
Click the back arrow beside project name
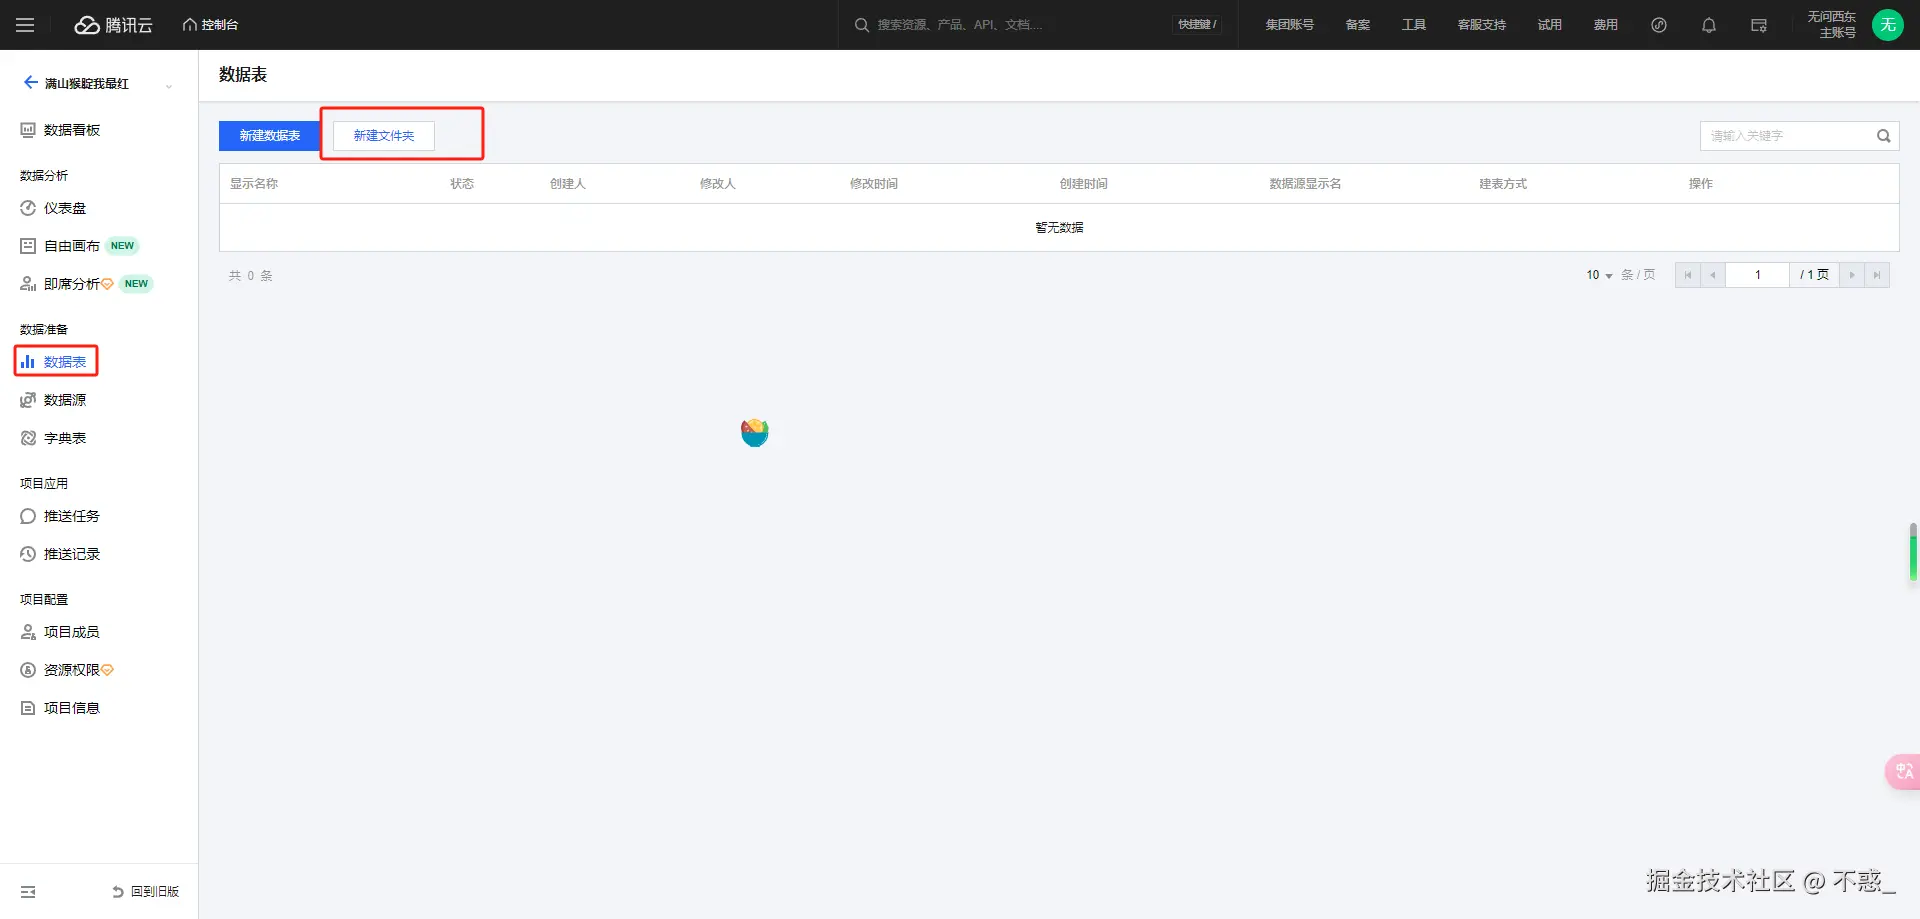point(30,83)
